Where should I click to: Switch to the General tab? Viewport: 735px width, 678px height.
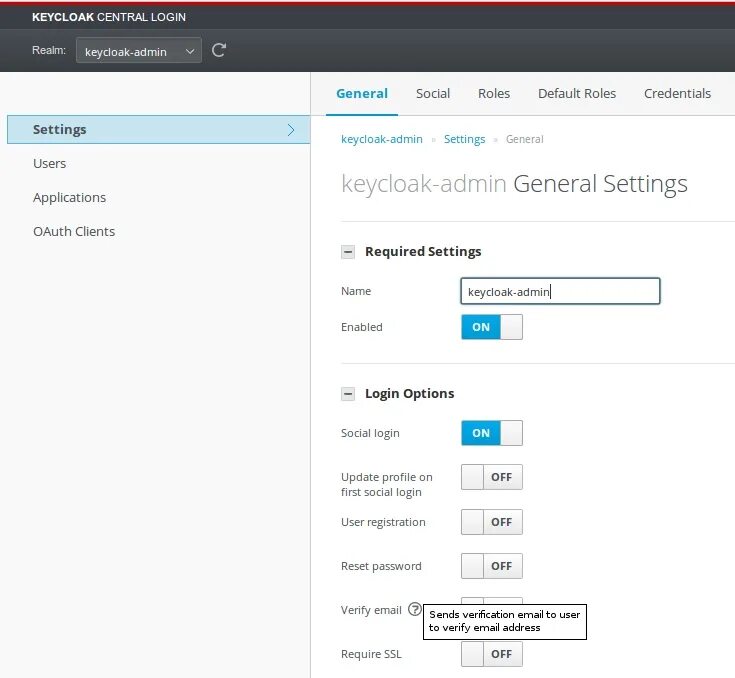click(x=362, y=93)
